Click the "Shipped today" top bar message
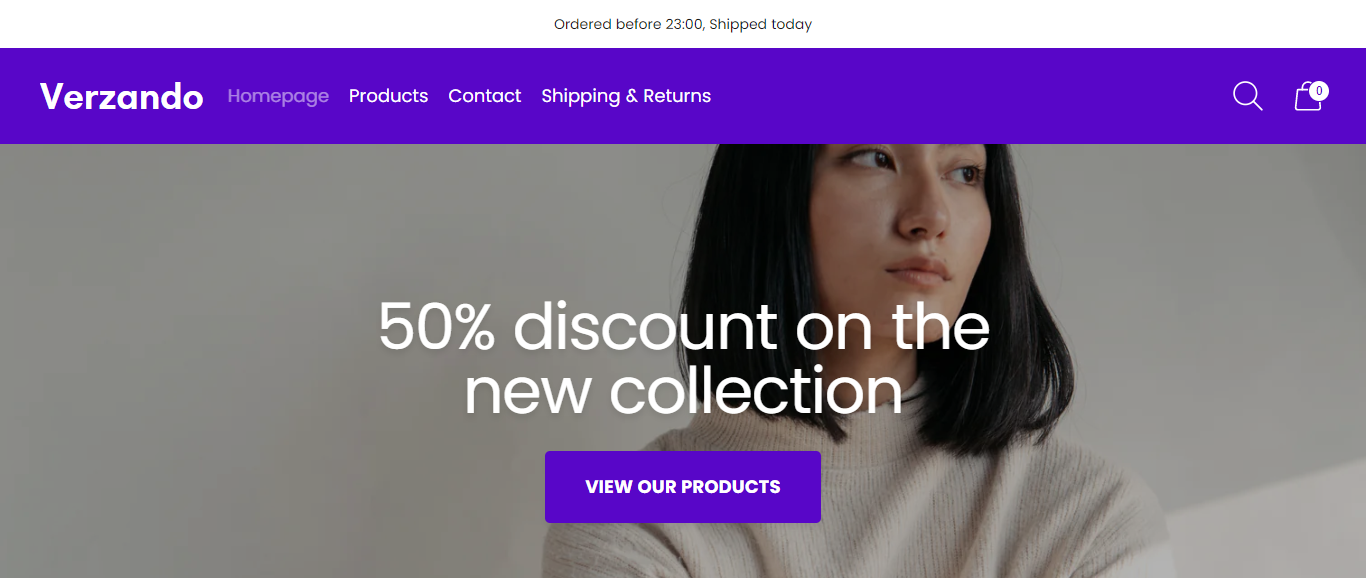 point(760,24)
